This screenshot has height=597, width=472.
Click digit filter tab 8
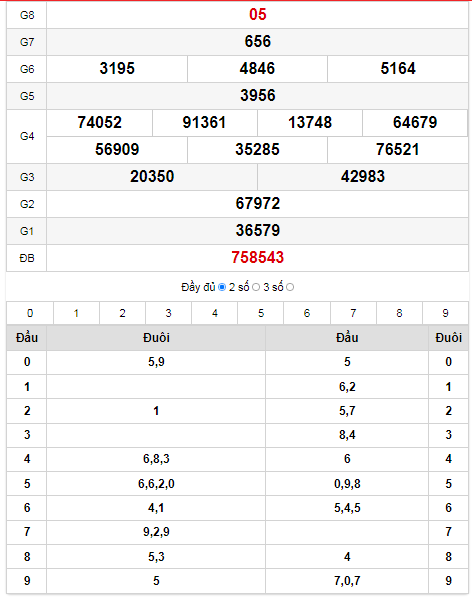click(399, 313)
